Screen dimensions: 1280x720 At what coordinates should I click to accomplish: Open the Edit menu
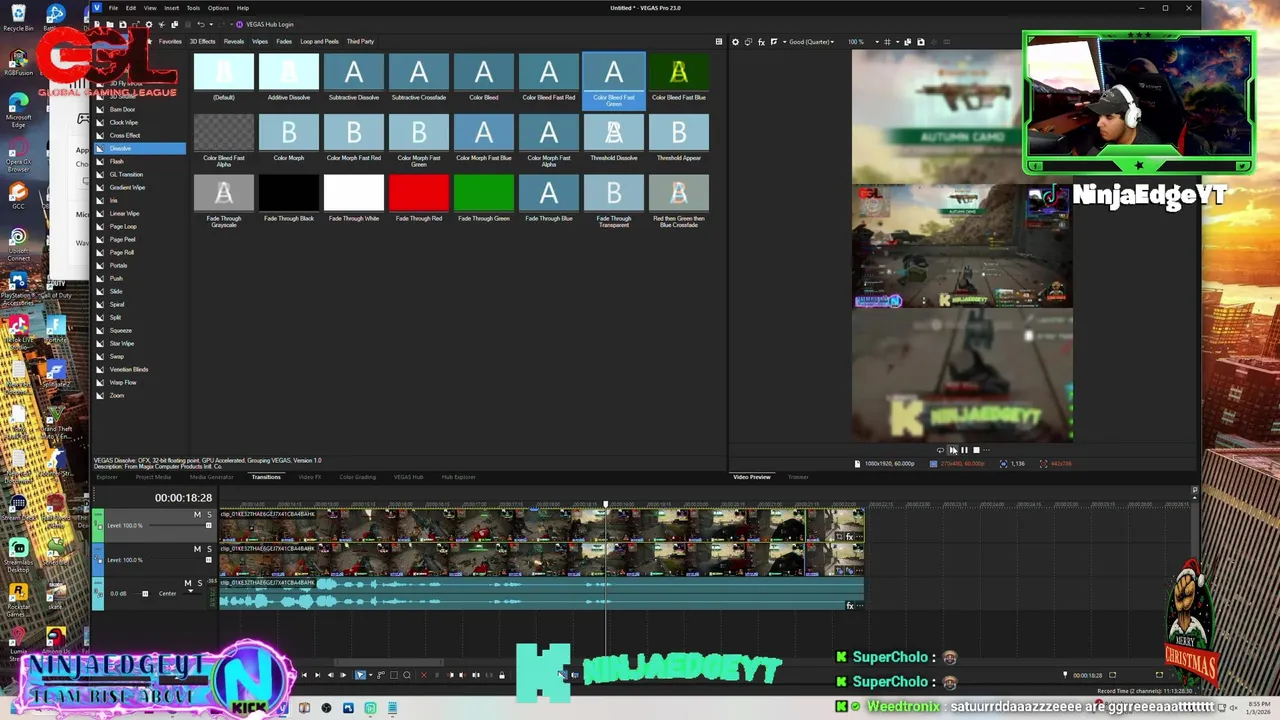click(131, 8)
